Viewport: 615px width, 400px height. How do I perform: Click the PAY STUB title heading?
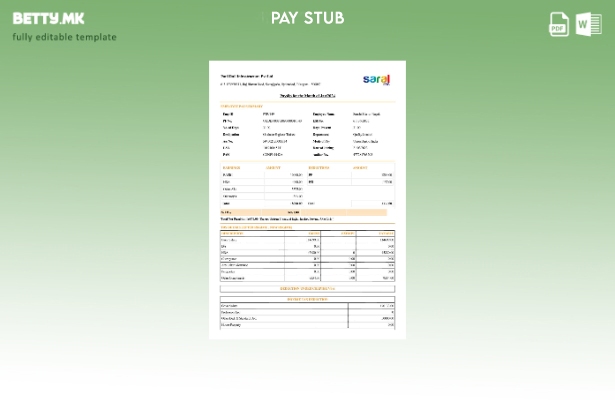tap(307, 18)
